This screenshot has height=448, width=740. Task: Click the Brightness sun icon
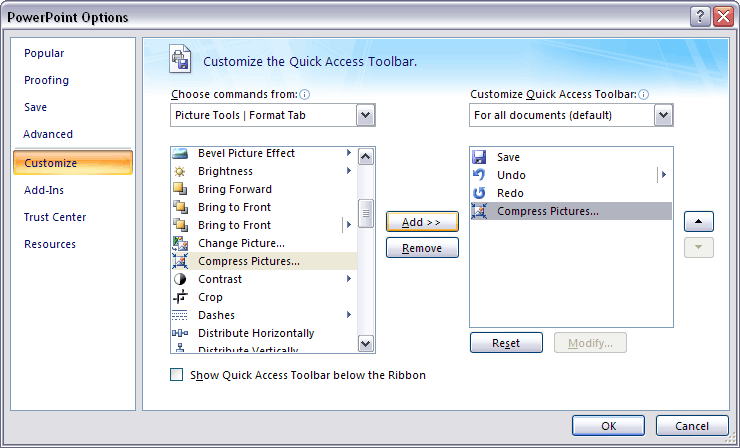coord(180,171)
